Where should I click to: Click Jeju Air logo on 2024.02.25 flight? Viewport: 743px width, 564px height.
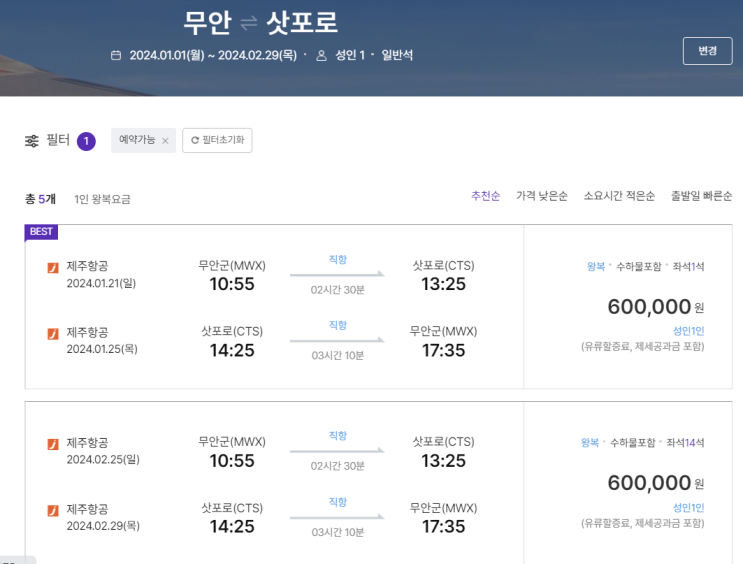pyautogui.click(x=53, y=443)
